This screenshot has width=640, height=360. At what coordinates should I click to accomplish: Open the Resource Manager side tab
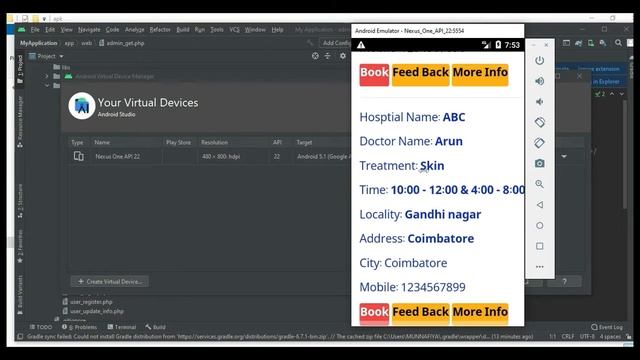point(20,122)
